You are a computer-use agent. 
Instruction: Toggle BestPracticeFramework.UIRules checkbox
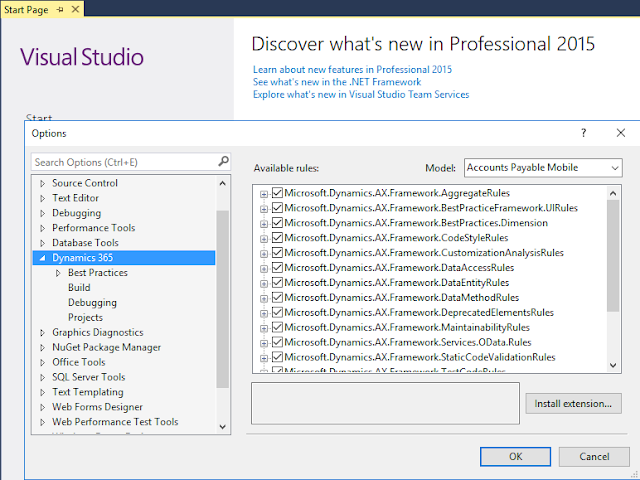(278, 208)
